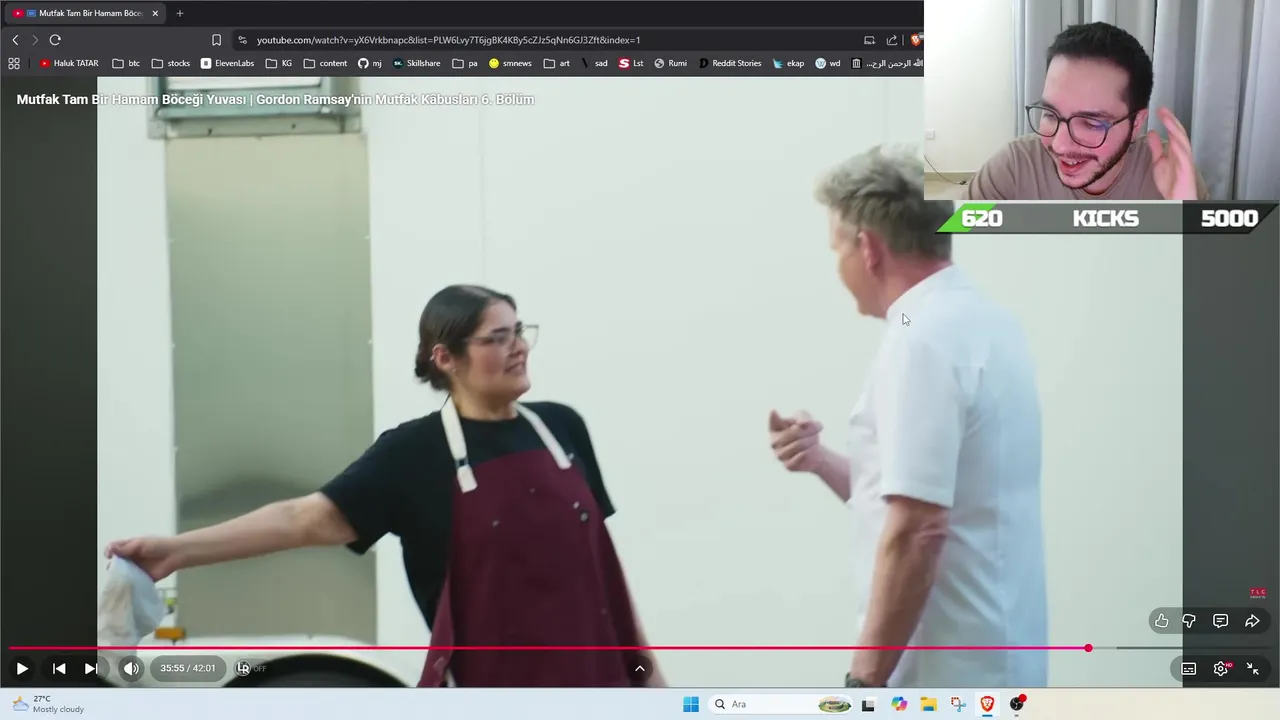Open Task View on taskbar

pyautogui.click(x=868, y=704)
